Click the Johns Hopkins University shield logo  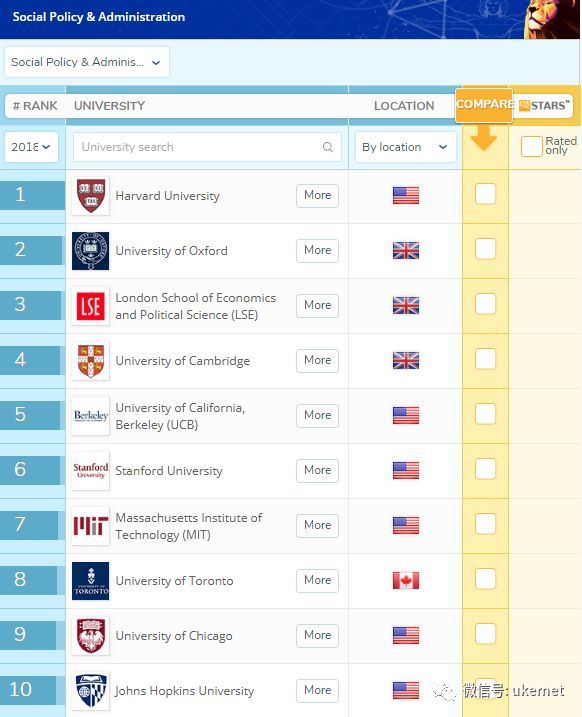(91, 690)
